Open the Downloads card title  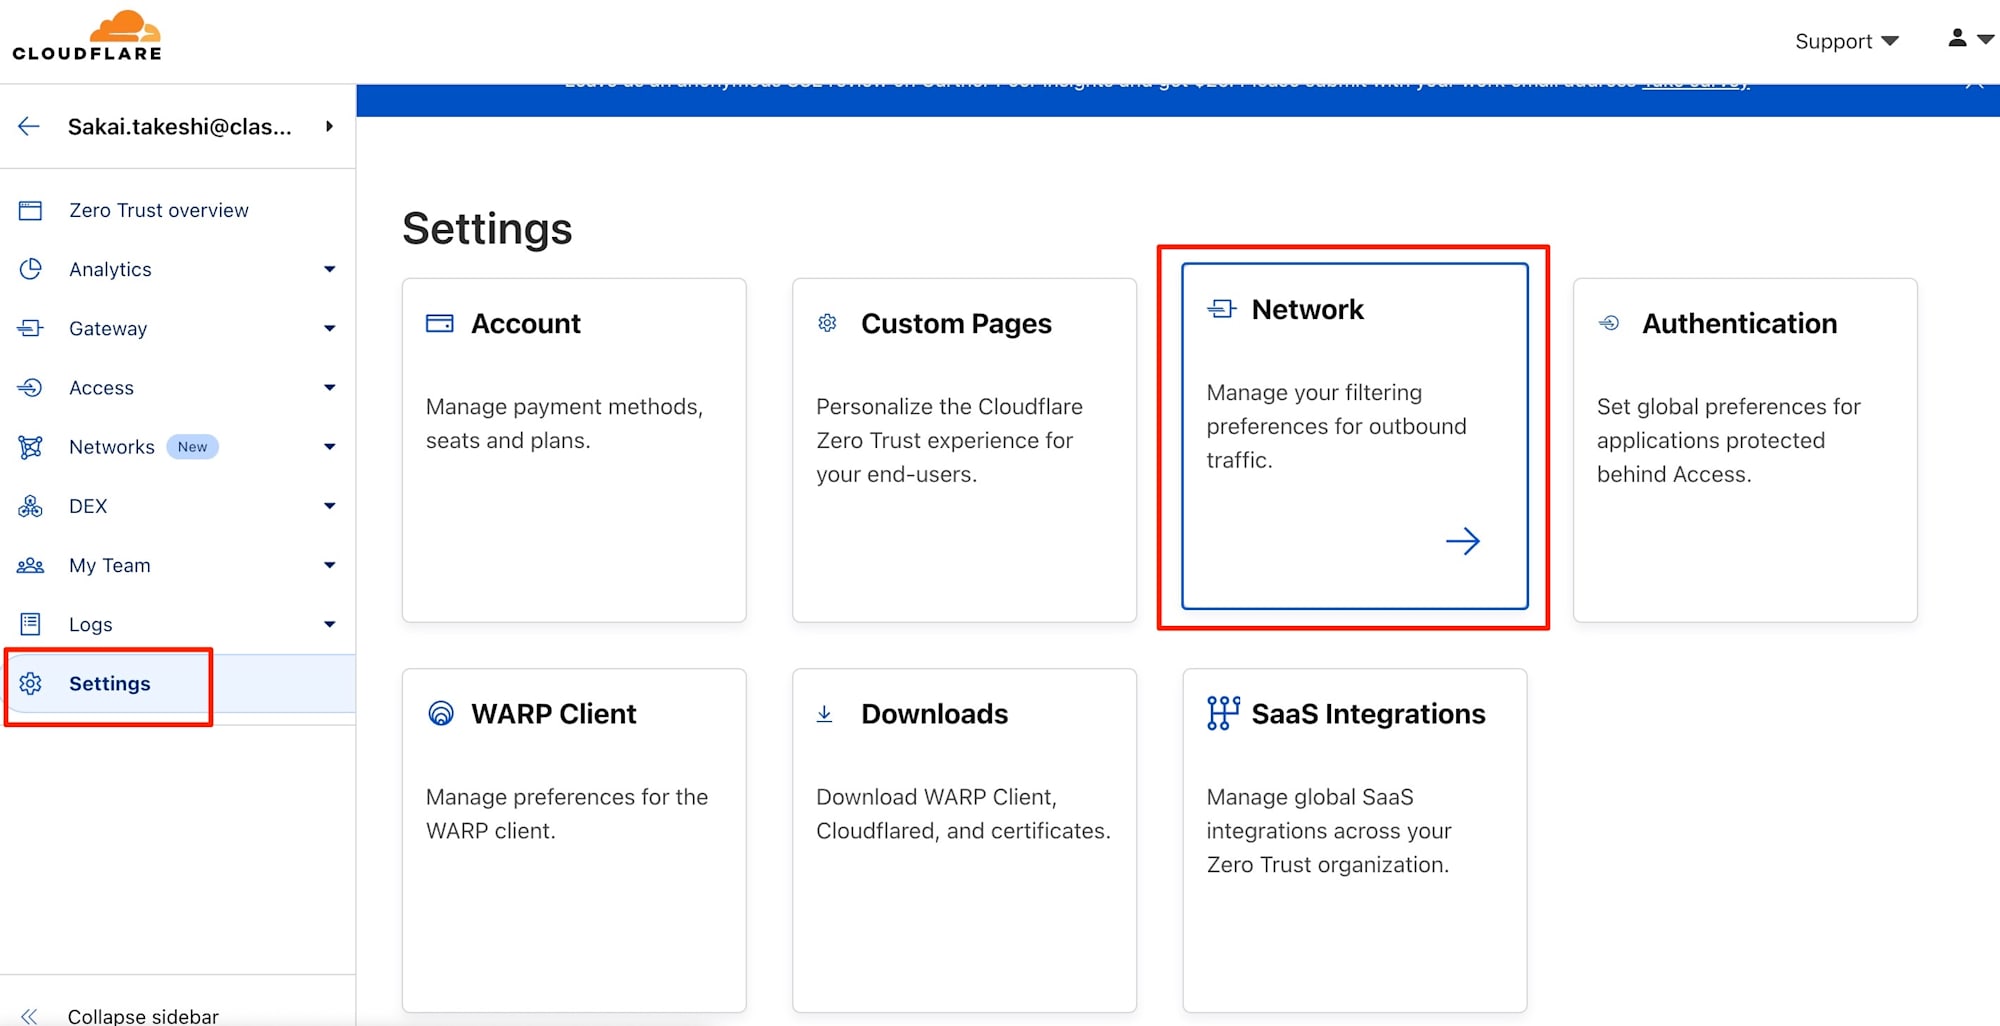(x=934, y=713)
